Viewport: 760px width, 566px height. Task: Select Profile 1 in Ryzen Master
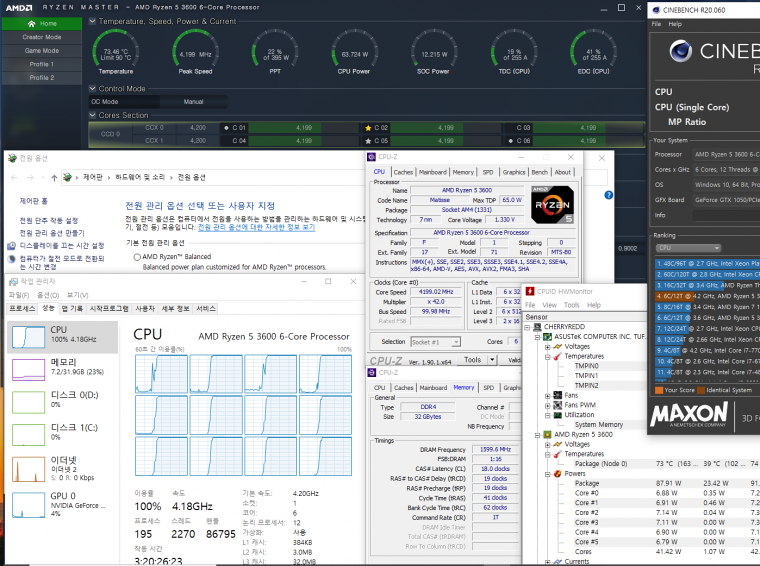[x=42, y=64]
